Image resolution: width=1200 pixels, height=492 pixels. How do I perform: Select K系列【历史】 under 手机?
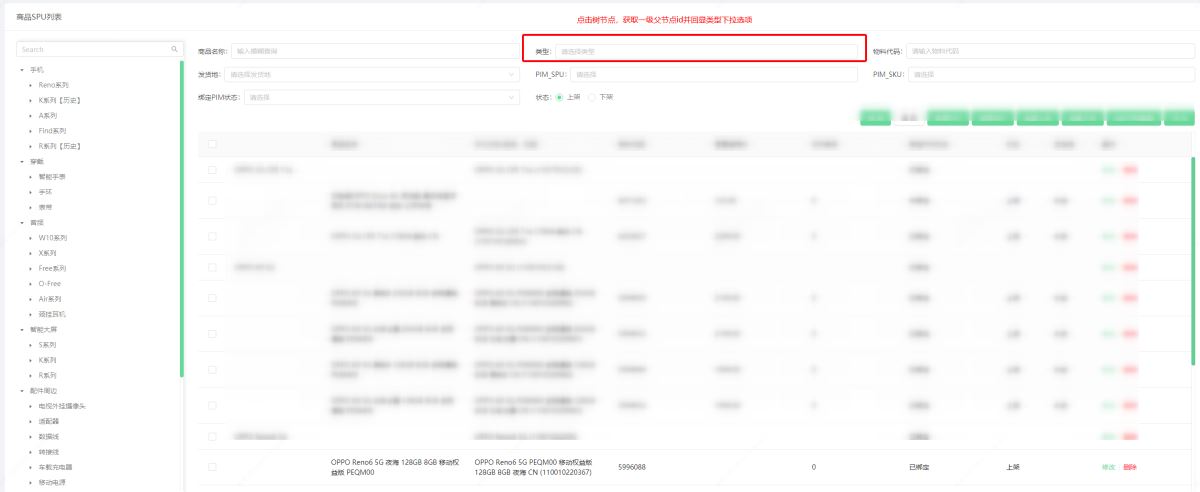(59, 100)
